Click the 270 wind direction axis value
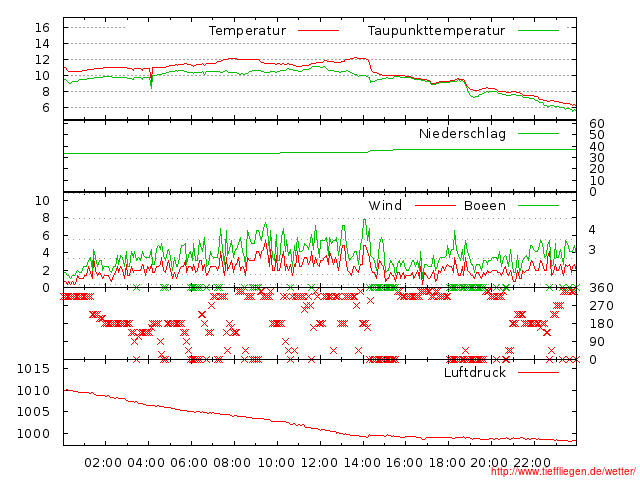Viewport: 640px width, 480px height. [x=601, y=306]
